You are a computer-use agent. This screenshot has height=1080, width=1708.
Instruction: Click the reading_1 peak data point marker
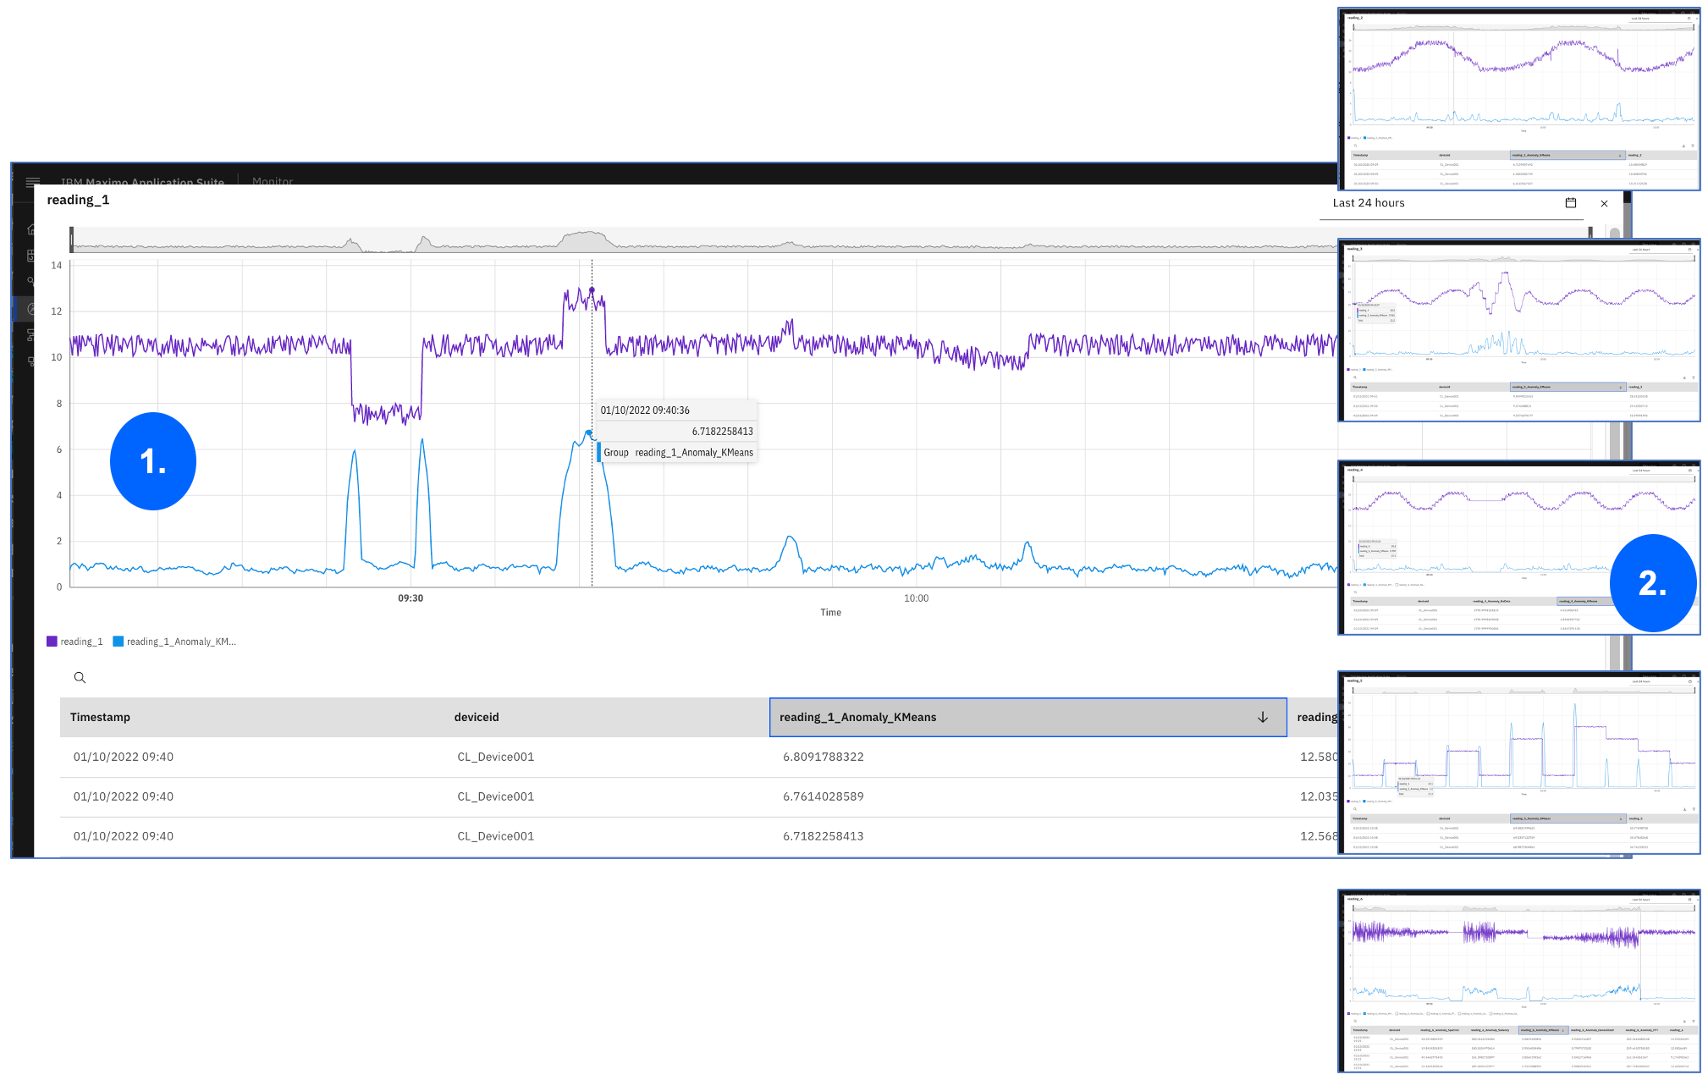tap(591, 291)
